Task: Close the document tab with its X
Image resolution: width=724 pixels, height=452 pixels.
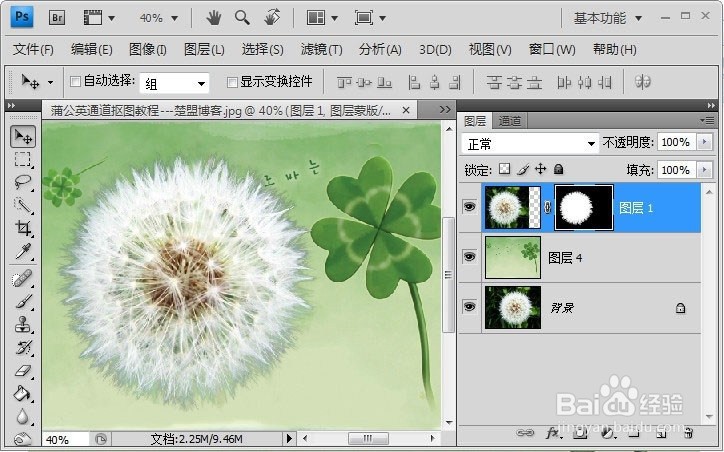Action: pyautogui.click(x=406, y=110)
